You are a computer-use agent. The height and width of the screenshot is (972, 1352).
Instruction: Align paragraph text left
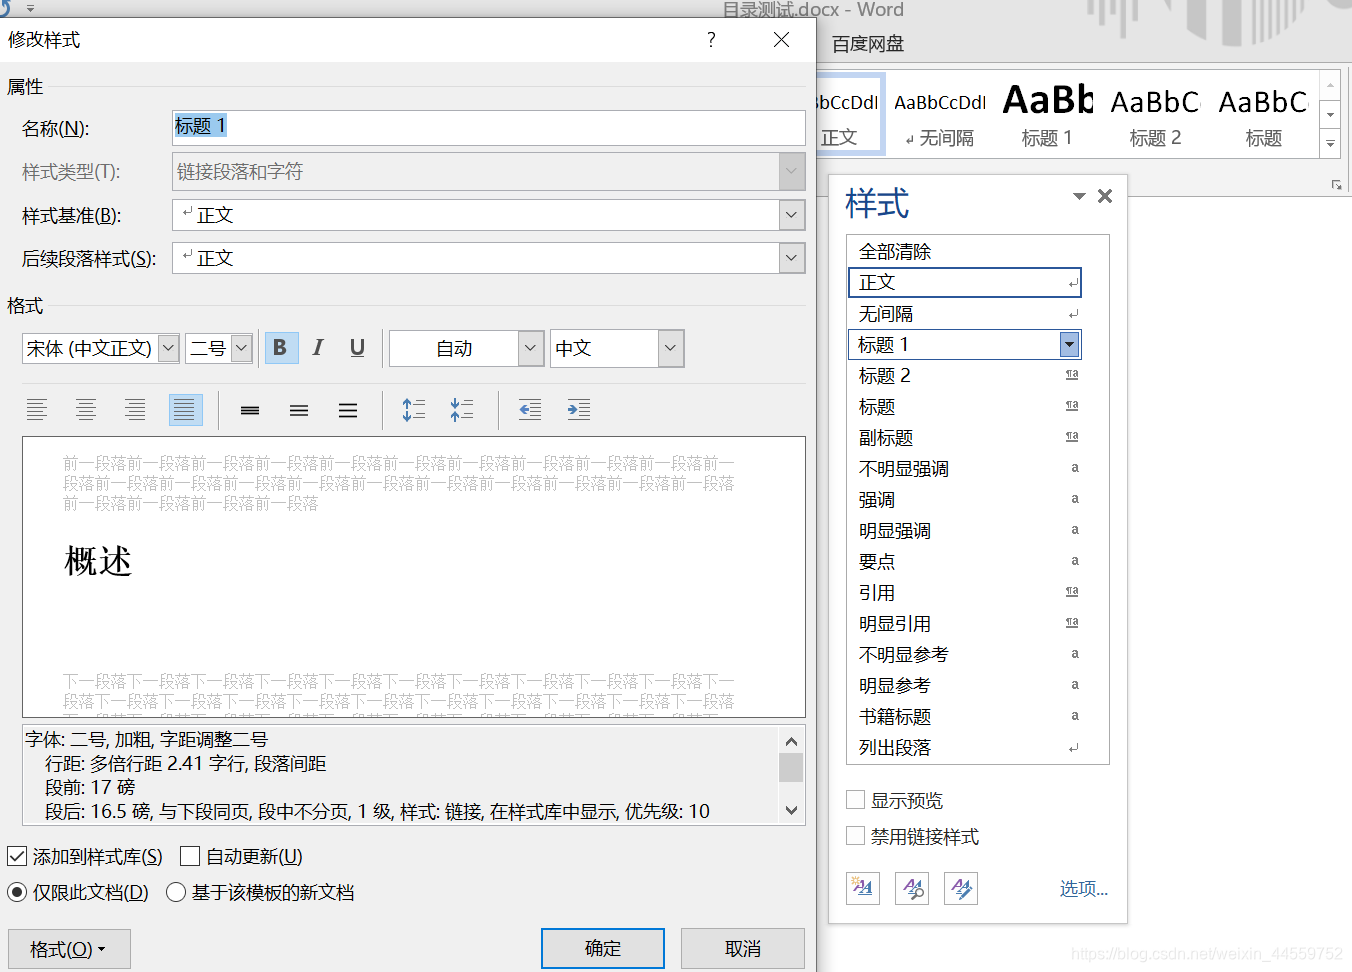pos(37,409)
